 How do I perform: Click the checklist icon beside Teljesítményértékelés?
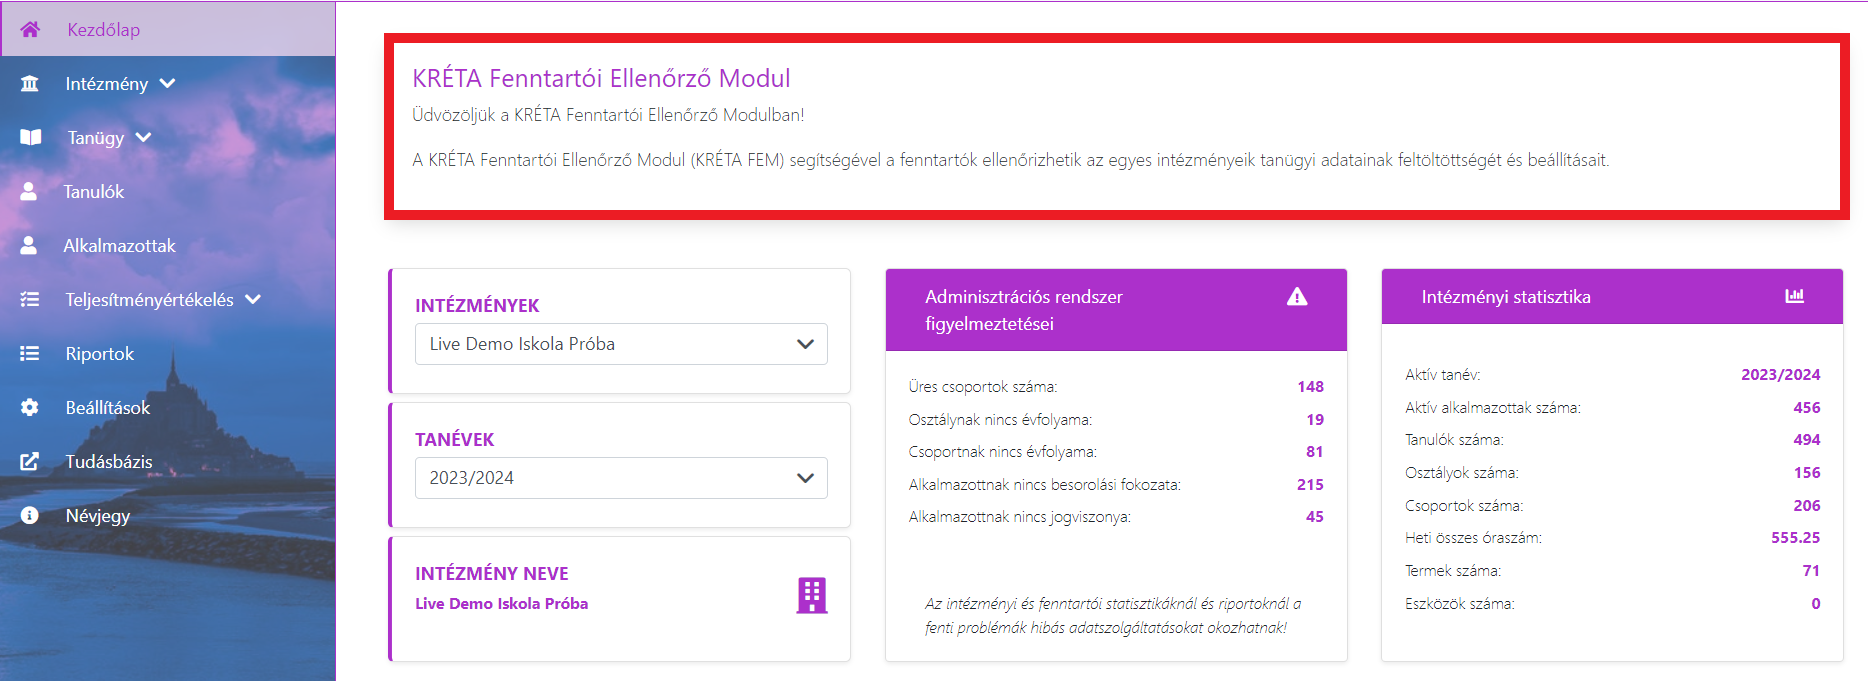[30, 299]
